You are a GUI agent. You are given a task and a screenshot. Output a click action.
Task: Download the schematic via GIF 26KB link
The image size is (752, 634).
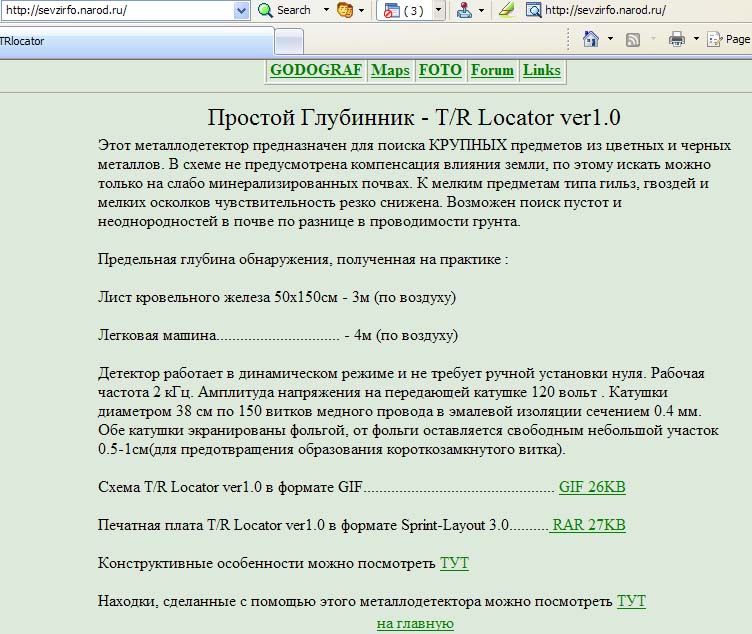(592, 487)
